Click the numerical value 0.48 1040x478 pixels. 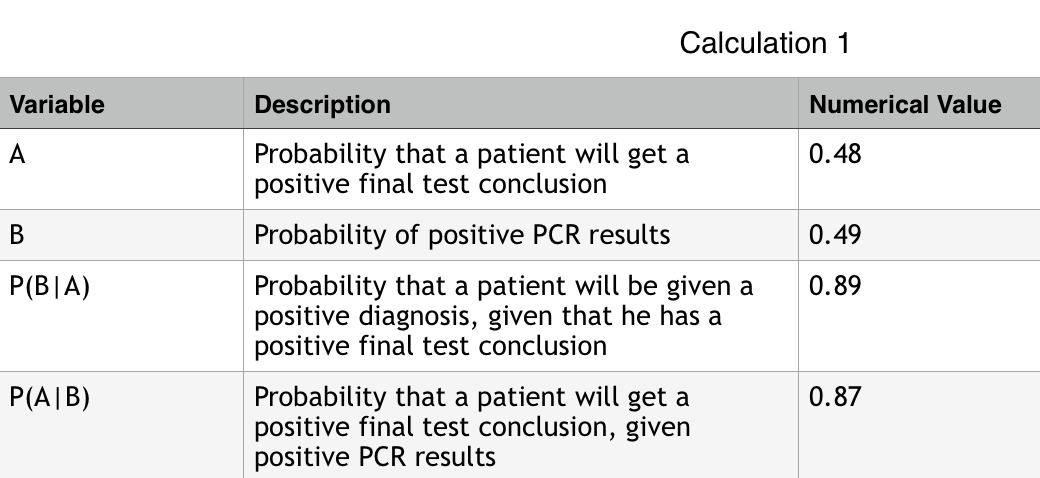click(x=835, y=155)
